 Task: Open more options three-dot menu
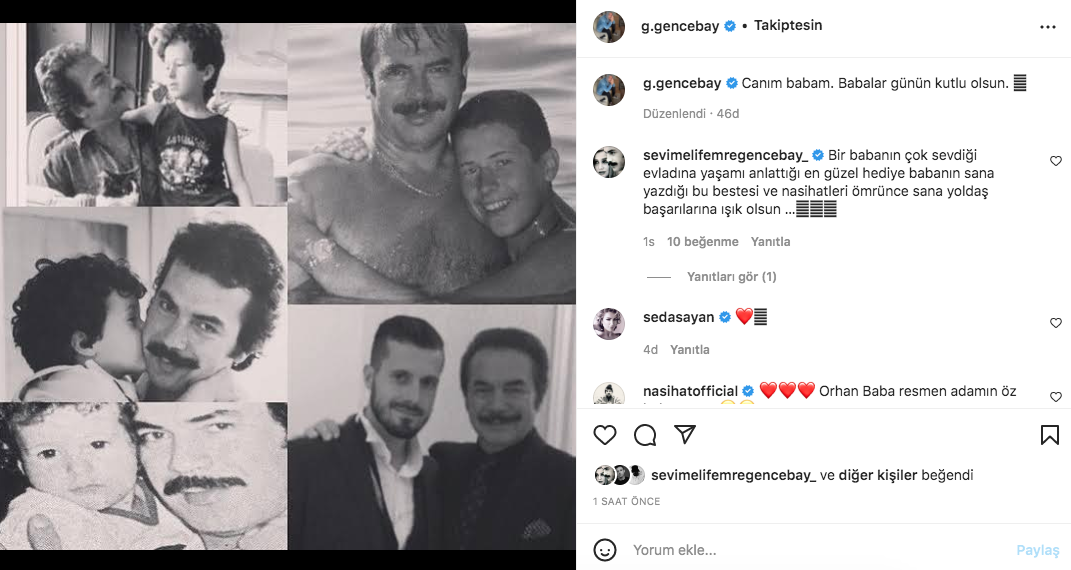tap(1048, 27)
